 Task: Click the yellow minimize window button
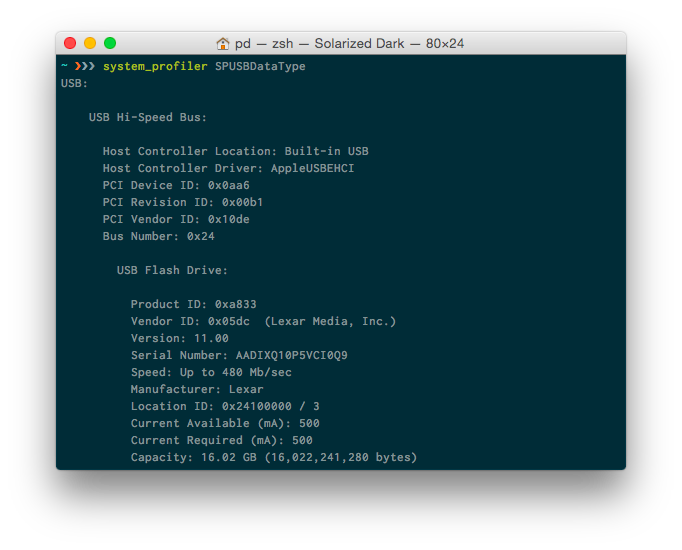click(90, 43)
